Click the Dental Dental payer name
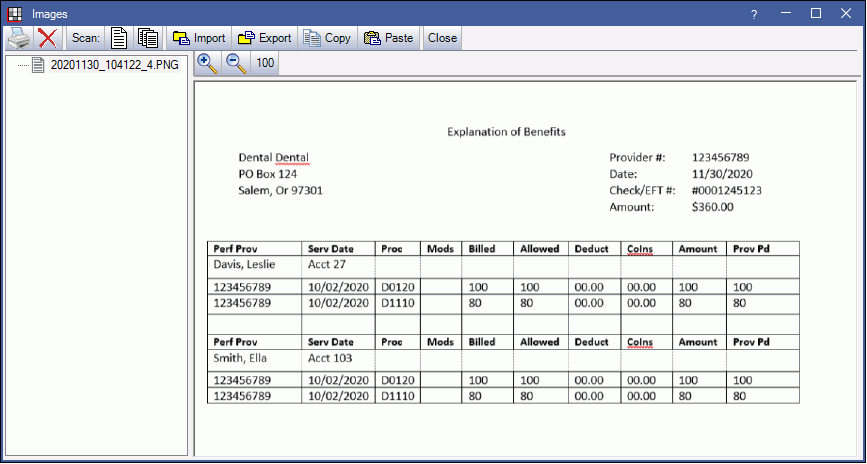The height and width of the screenshot is (464, 867). tap(274, 158)
